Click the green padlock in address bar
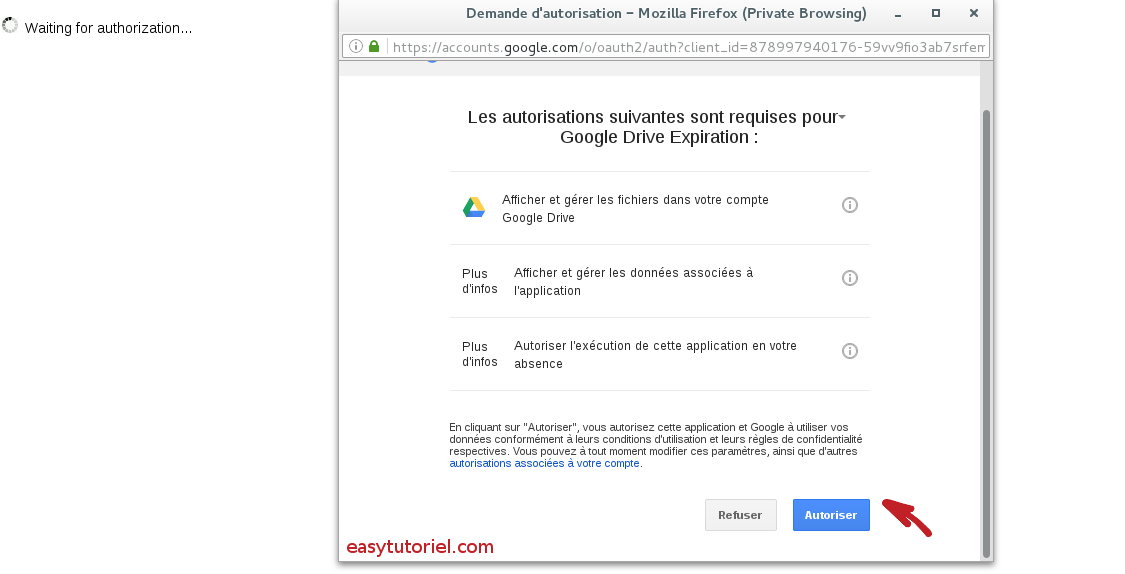The height and width of the screenshot is (574, 1125). (374, 47)
